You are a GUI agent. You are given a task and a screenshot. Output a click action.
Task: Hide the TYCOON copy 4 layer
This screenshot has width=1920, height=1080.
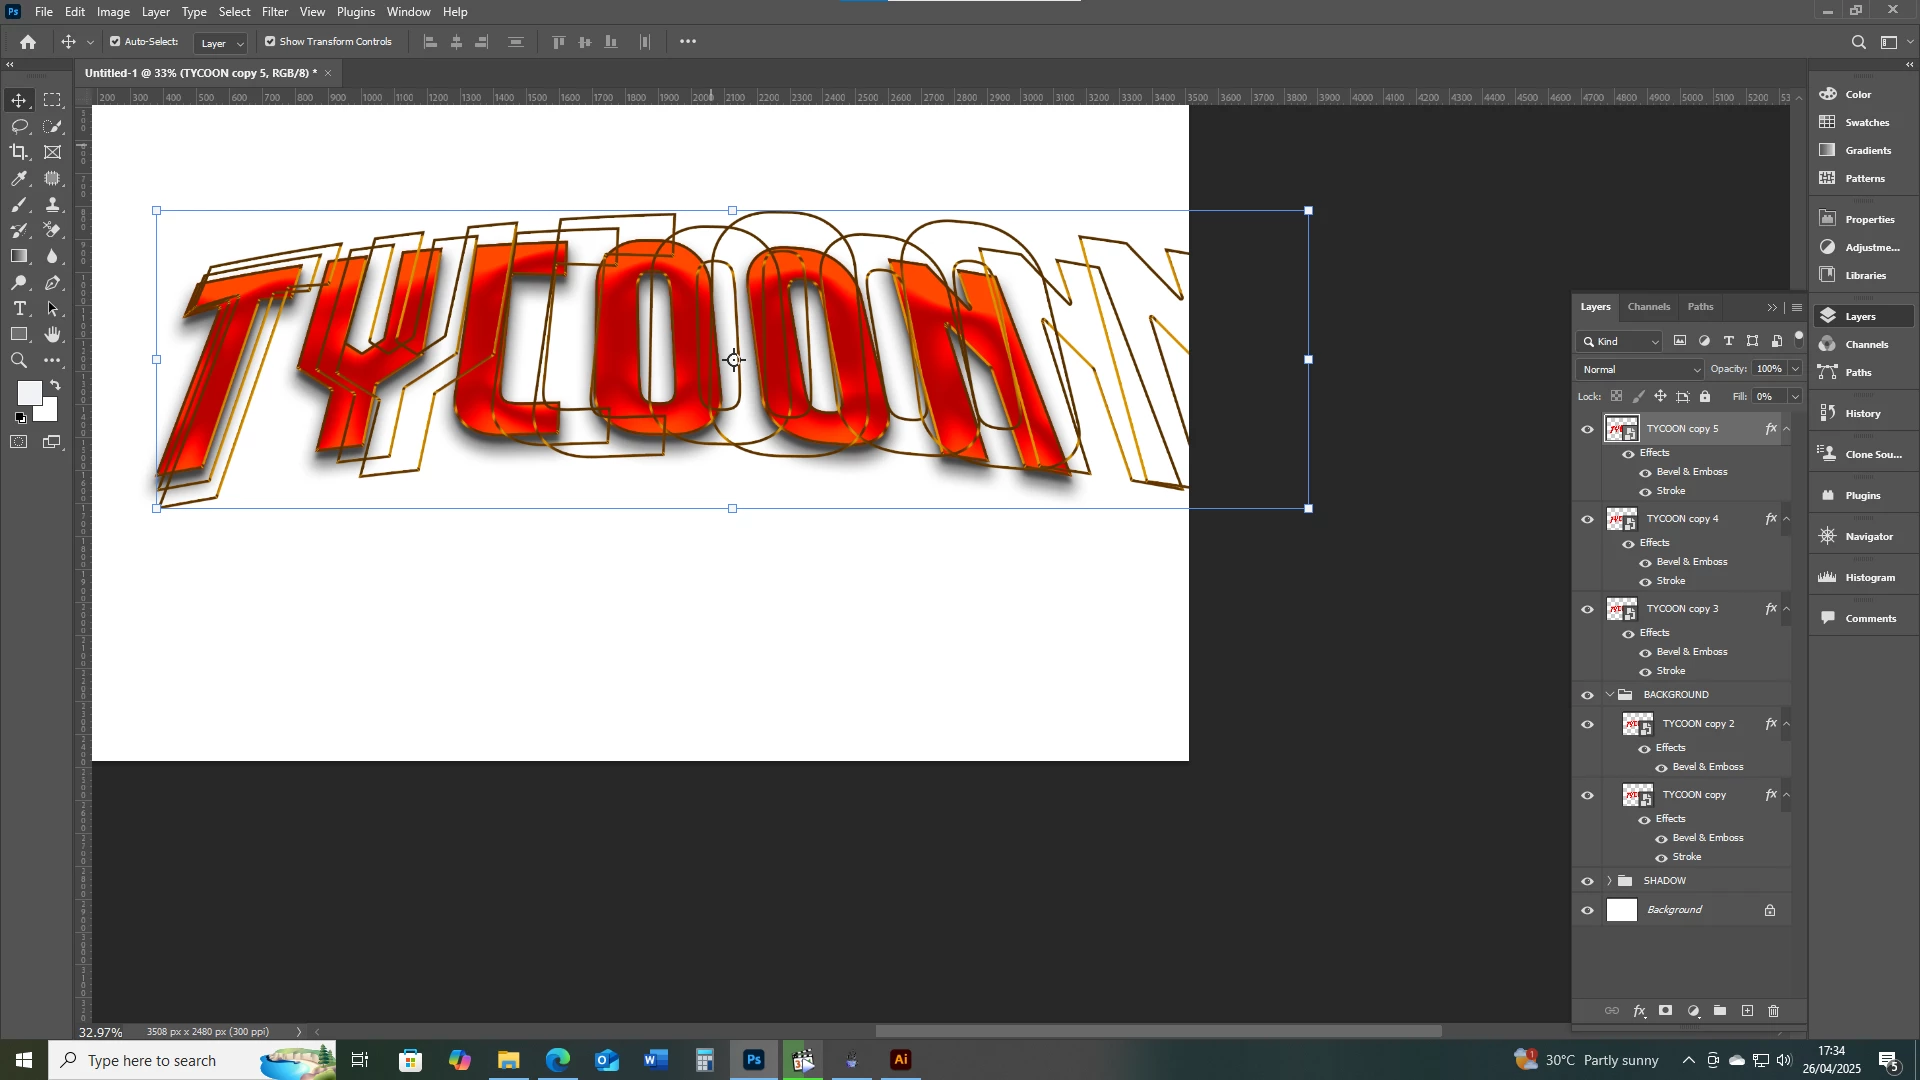(x=1588, y=519)
